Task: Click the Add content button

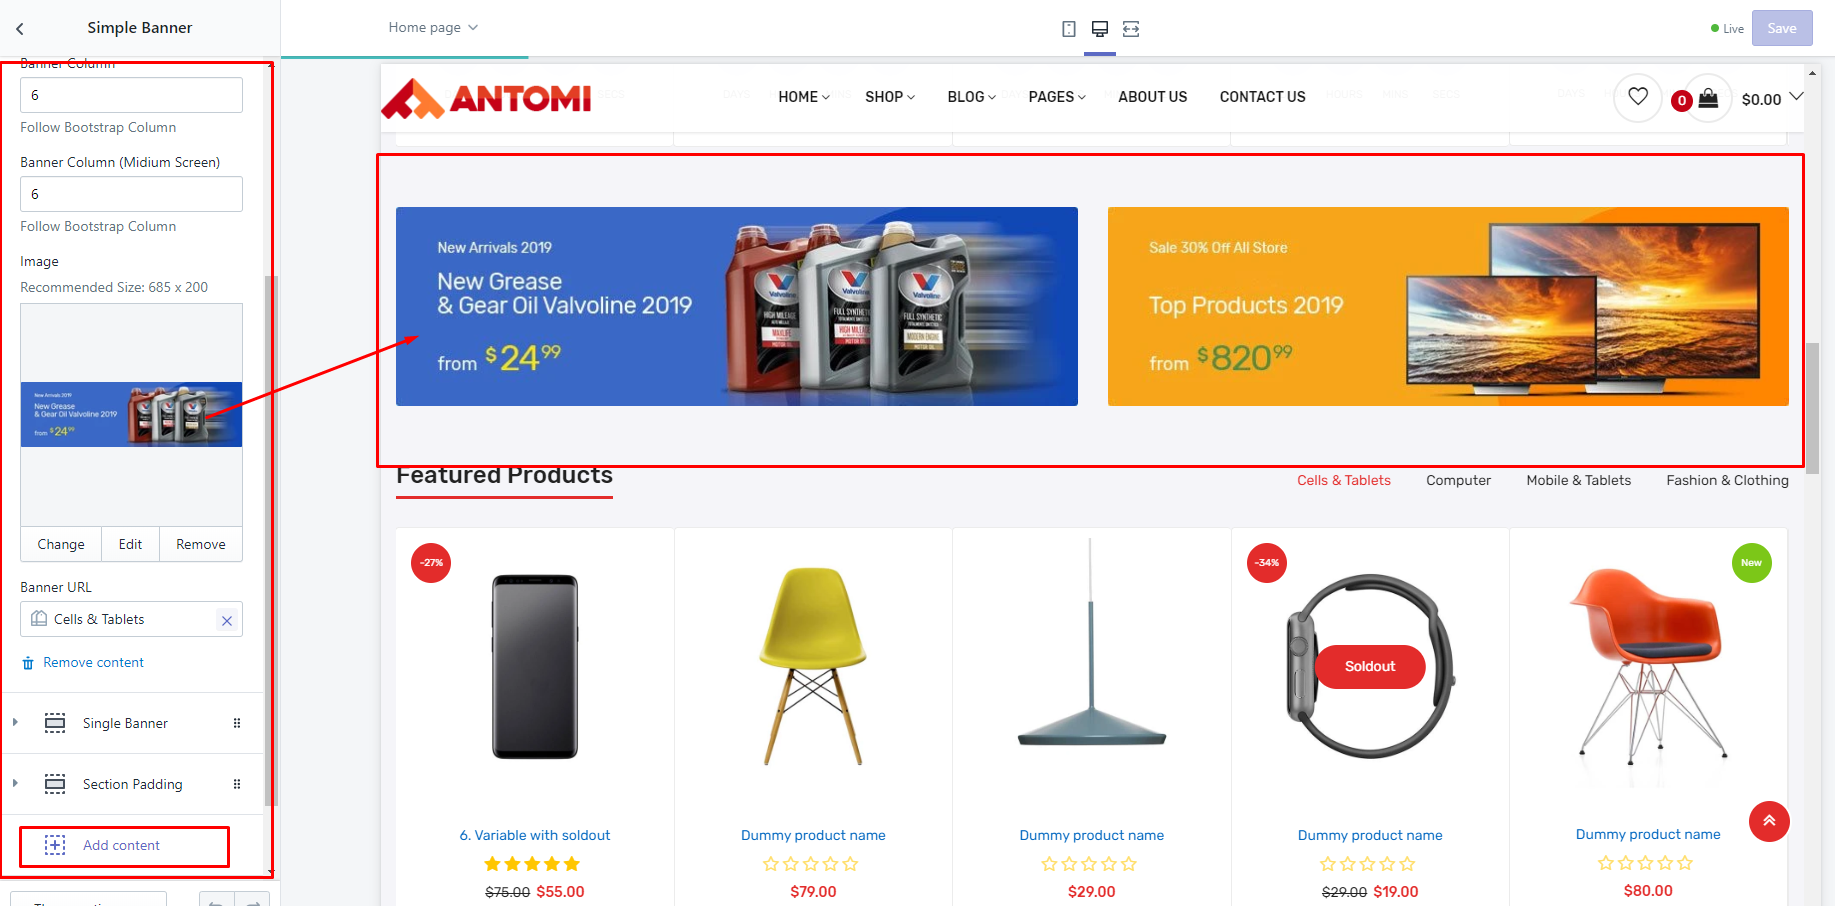Action: [x=124, y=846]
